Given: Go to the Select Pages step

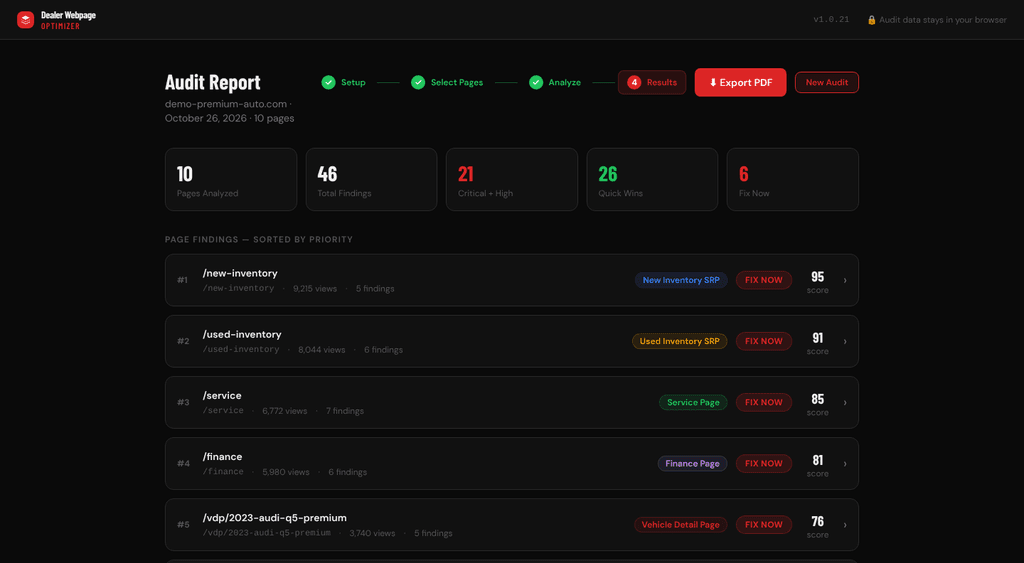Looking at the screenshot, I should tap(447, 82).
